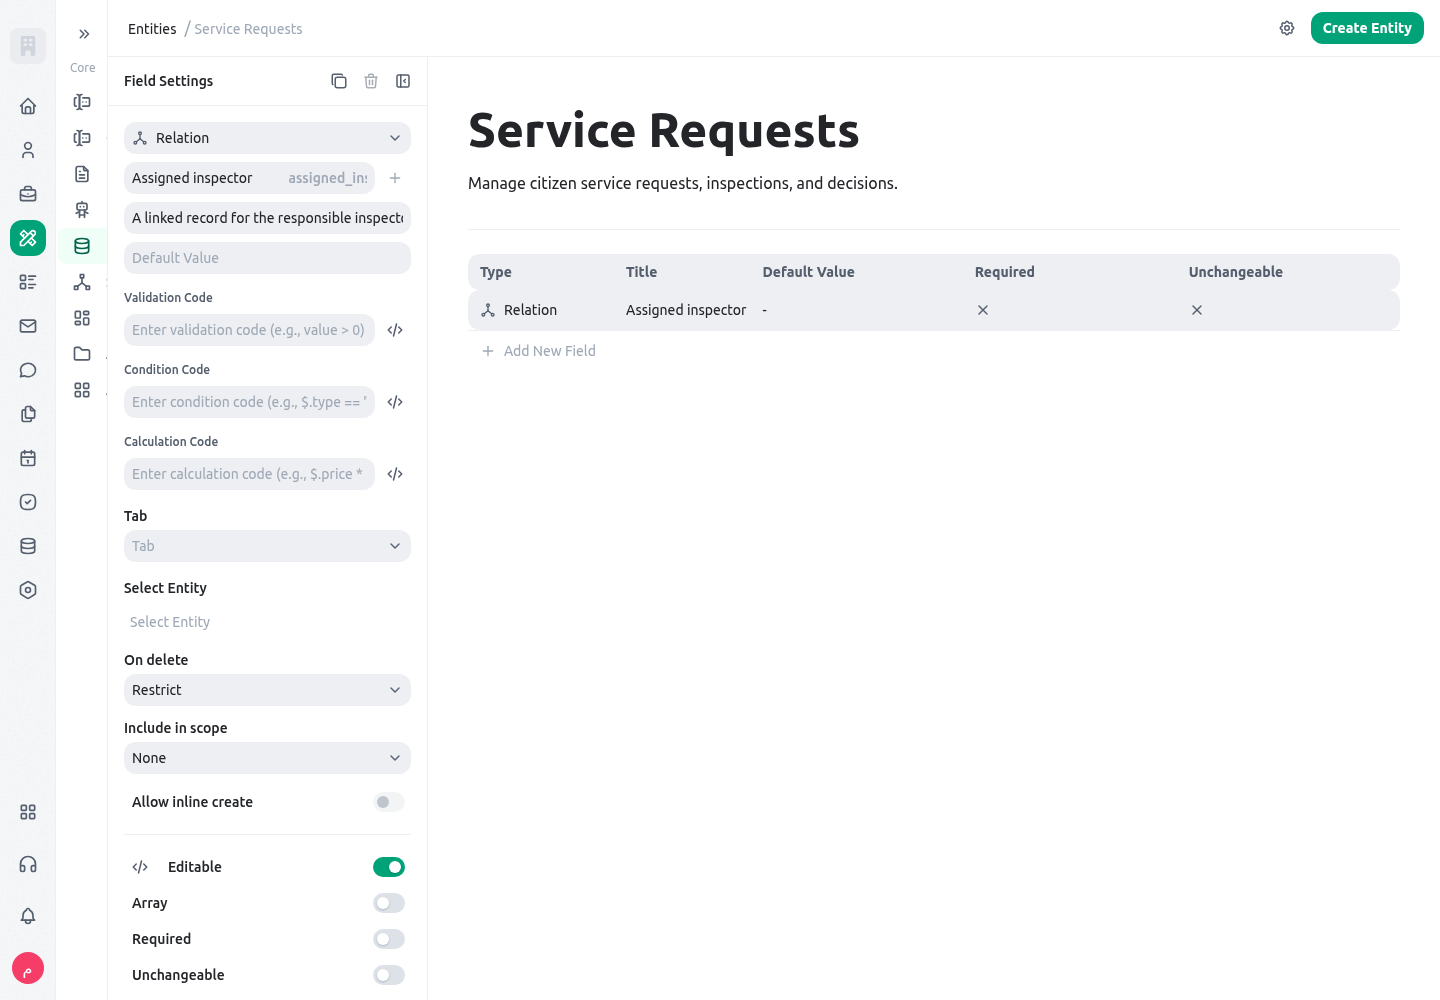The image size is (1440, 1000).
Task: Open the On delete Restrict dropdown
Action: tap(267, 690)
